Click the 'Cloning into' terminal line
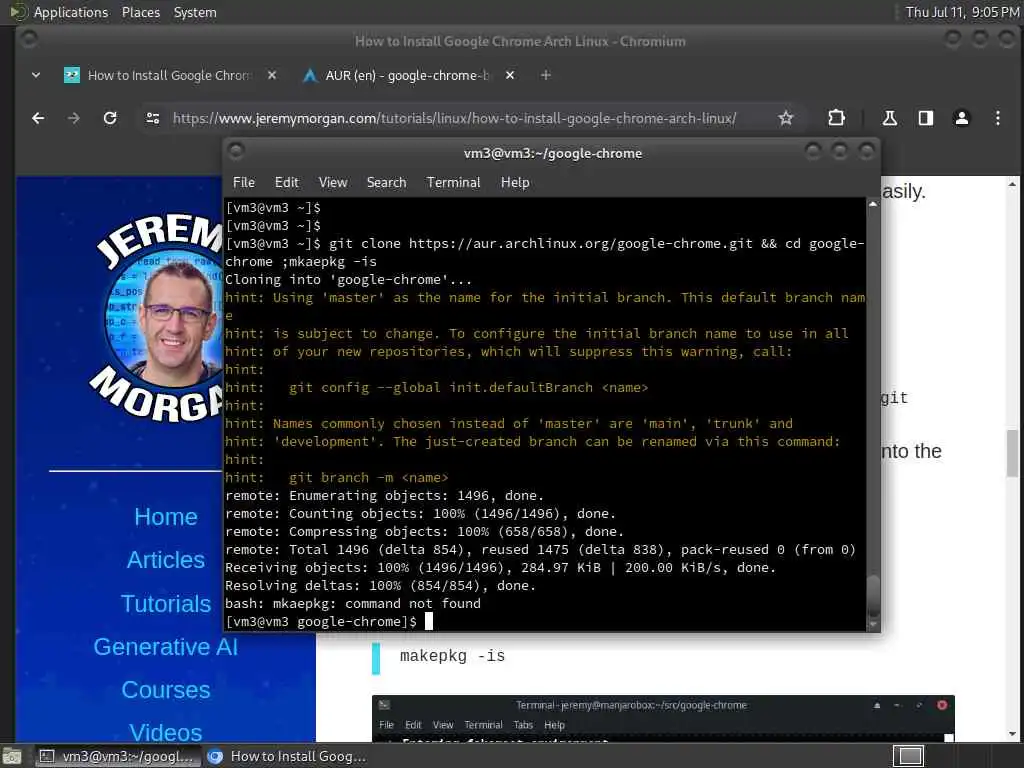 pos(348,280)
